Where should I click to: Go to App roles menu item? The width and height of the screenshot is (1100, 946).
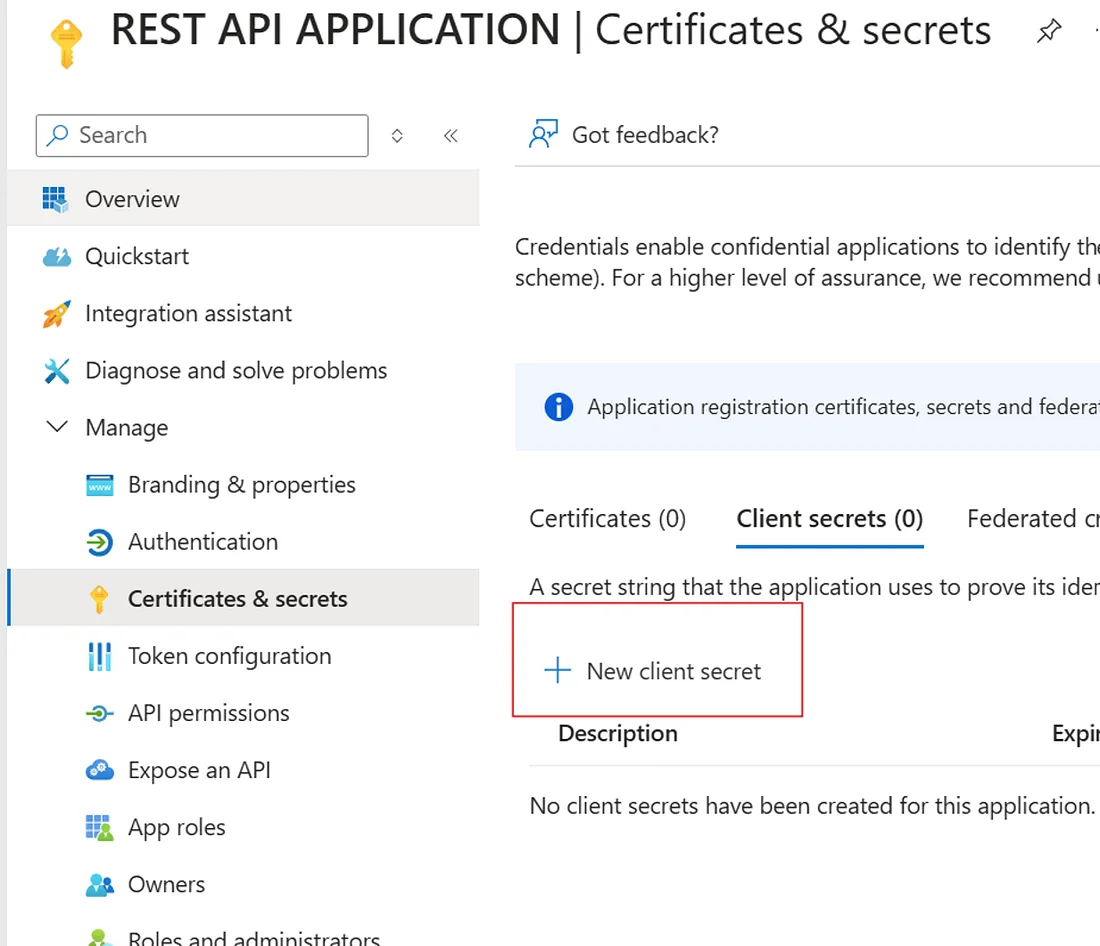tap(176, 828)
